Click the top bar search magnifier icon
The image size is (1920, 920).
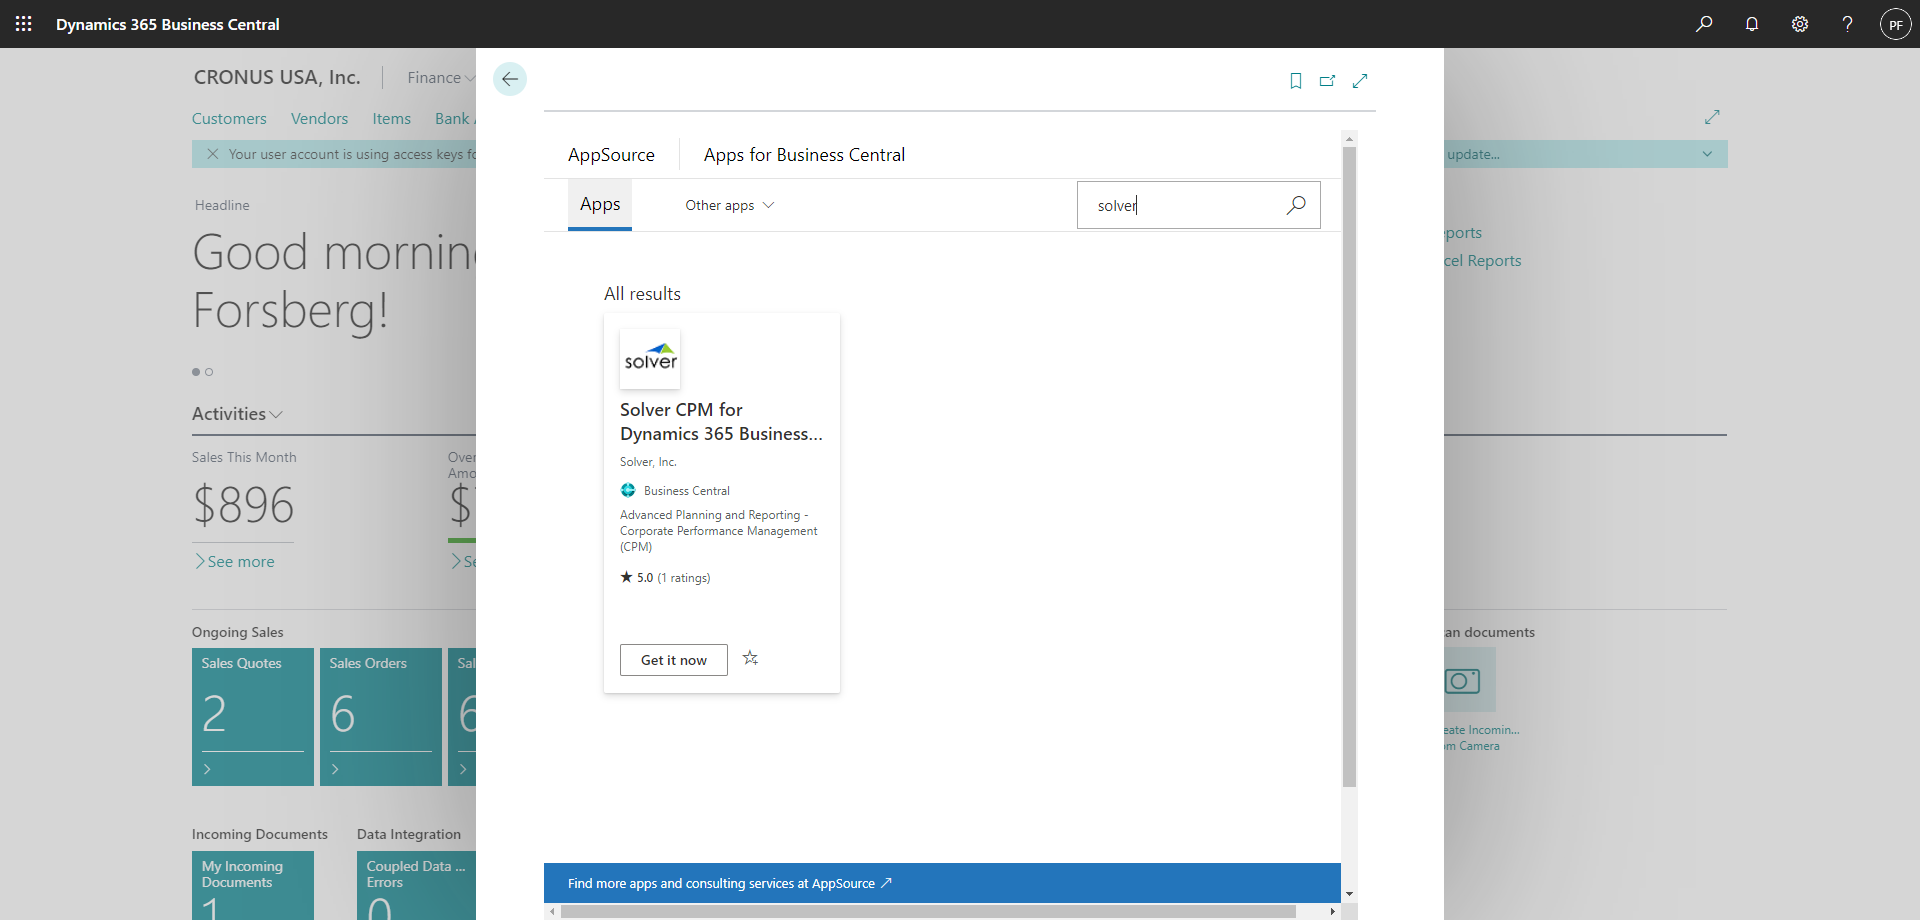[1704, 24]
